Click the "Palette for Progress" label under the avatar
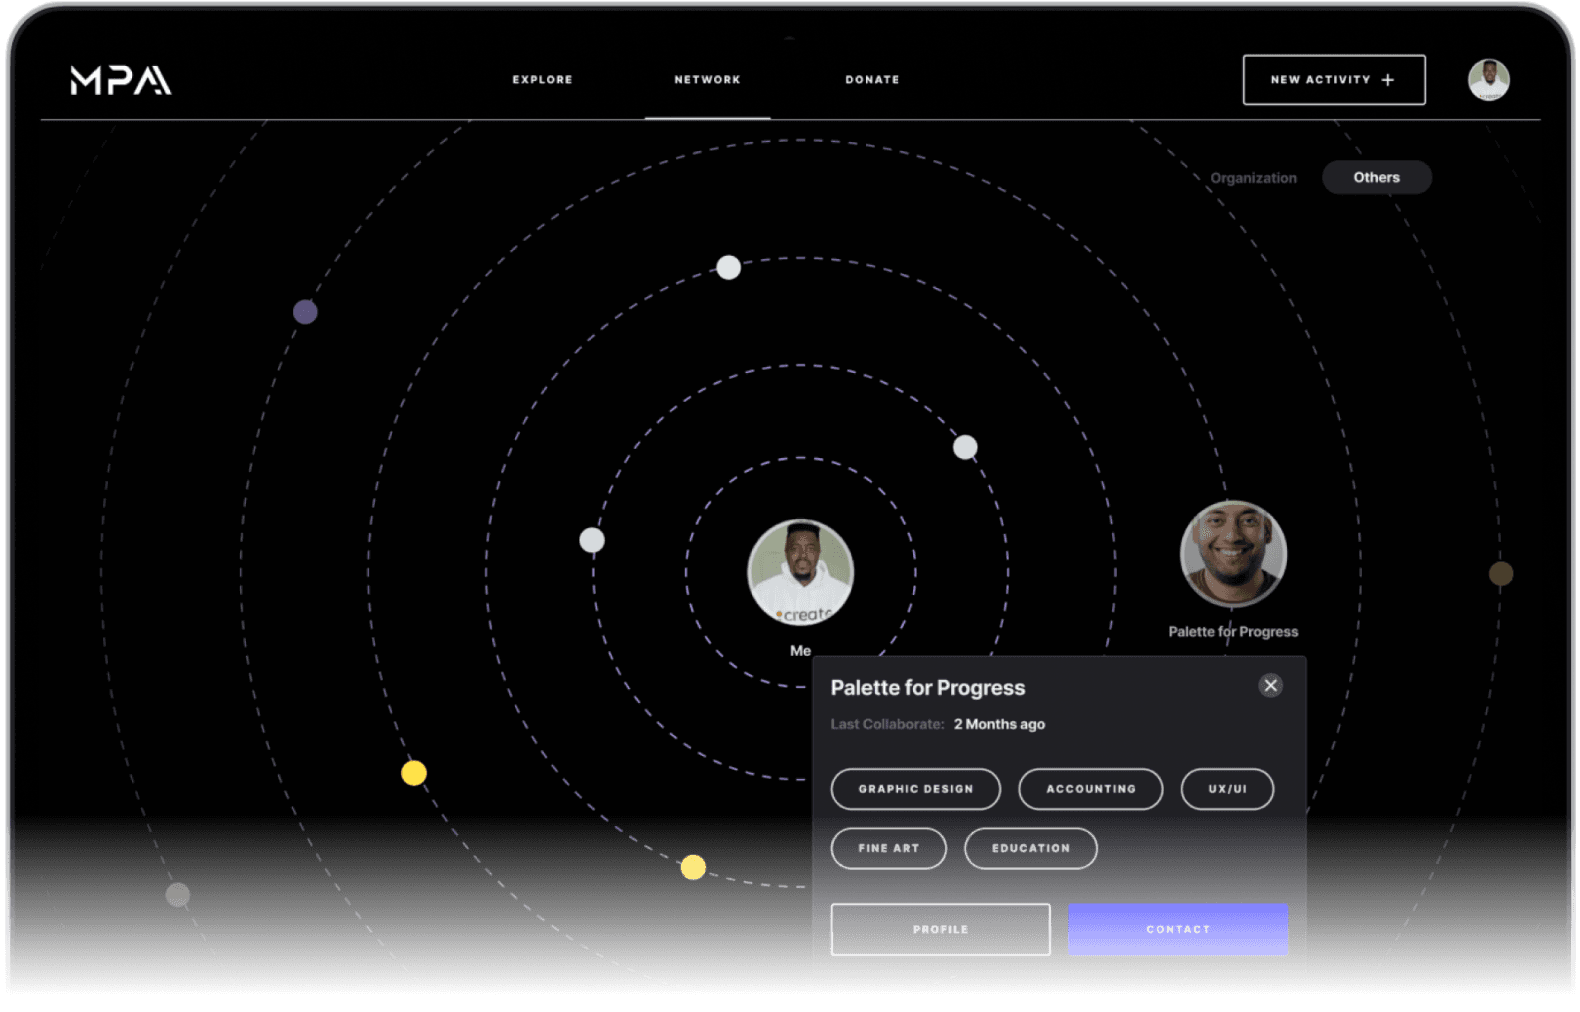Viewport: 1580px width, 1012px height. tap(1233, 632)
